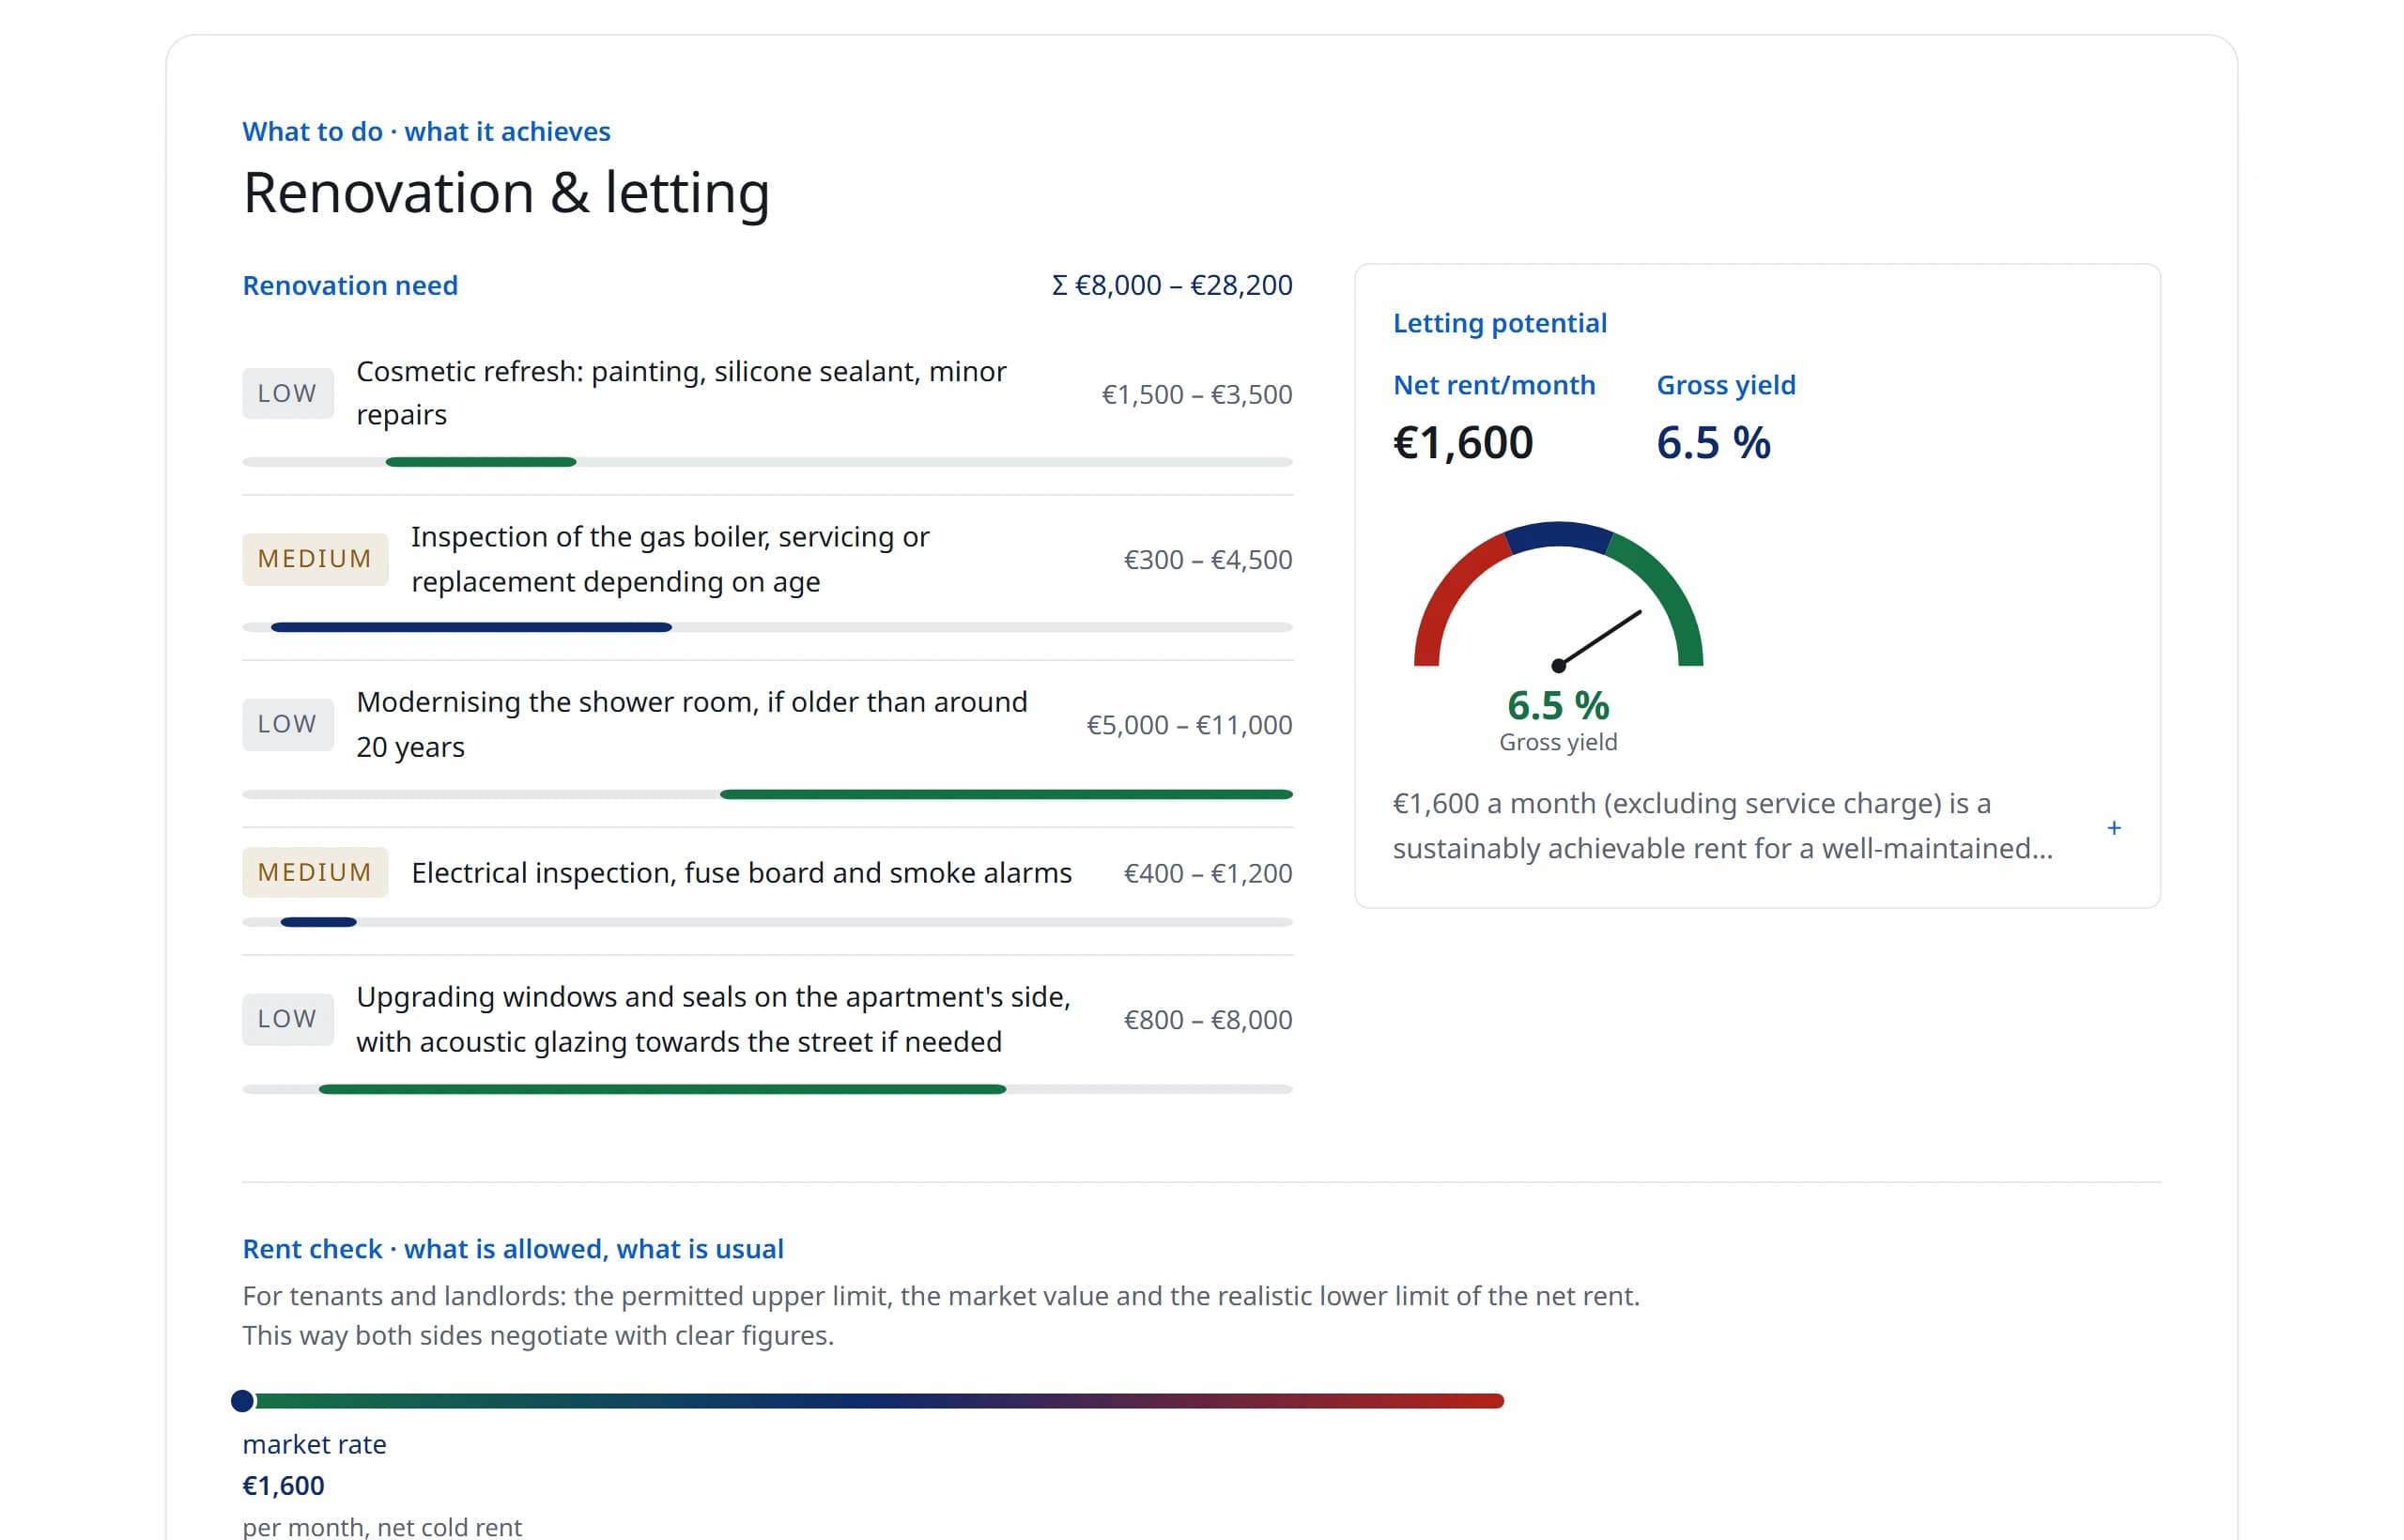Click the €1,600 net rent value in Letting potential
2404x1540 pixels.
1463,442
